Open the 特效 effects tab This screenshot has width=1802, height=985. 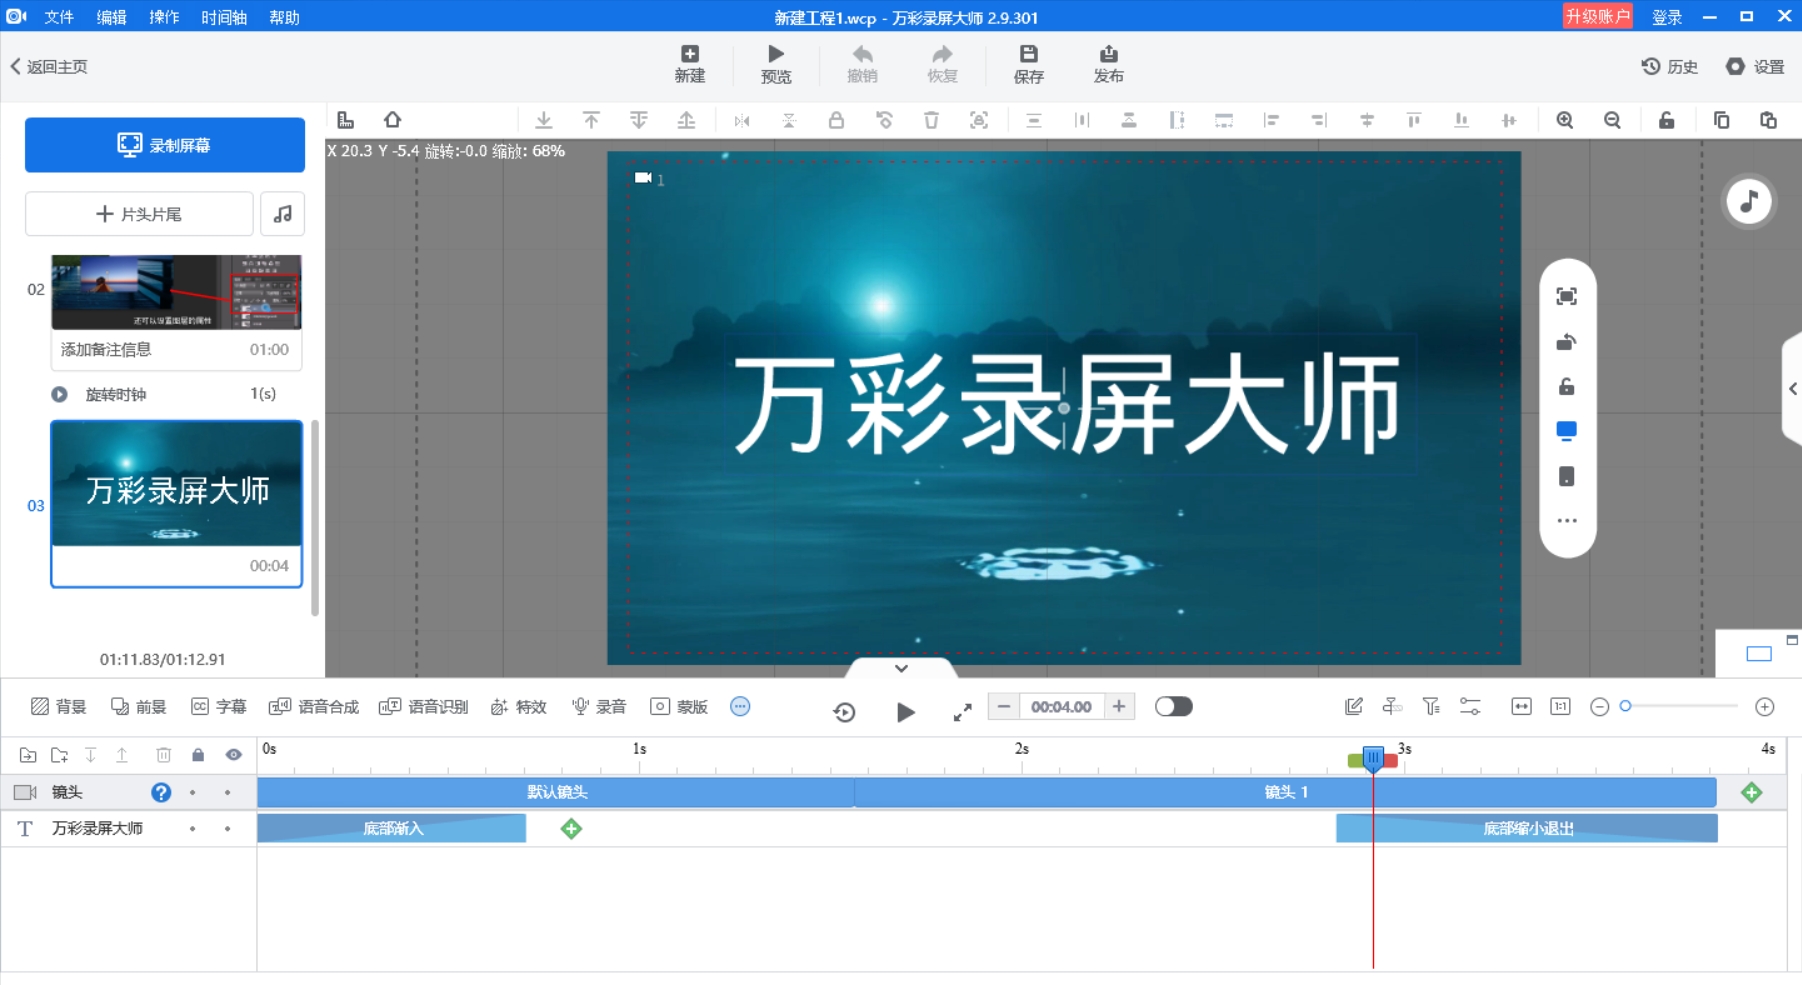pos(519,707)
